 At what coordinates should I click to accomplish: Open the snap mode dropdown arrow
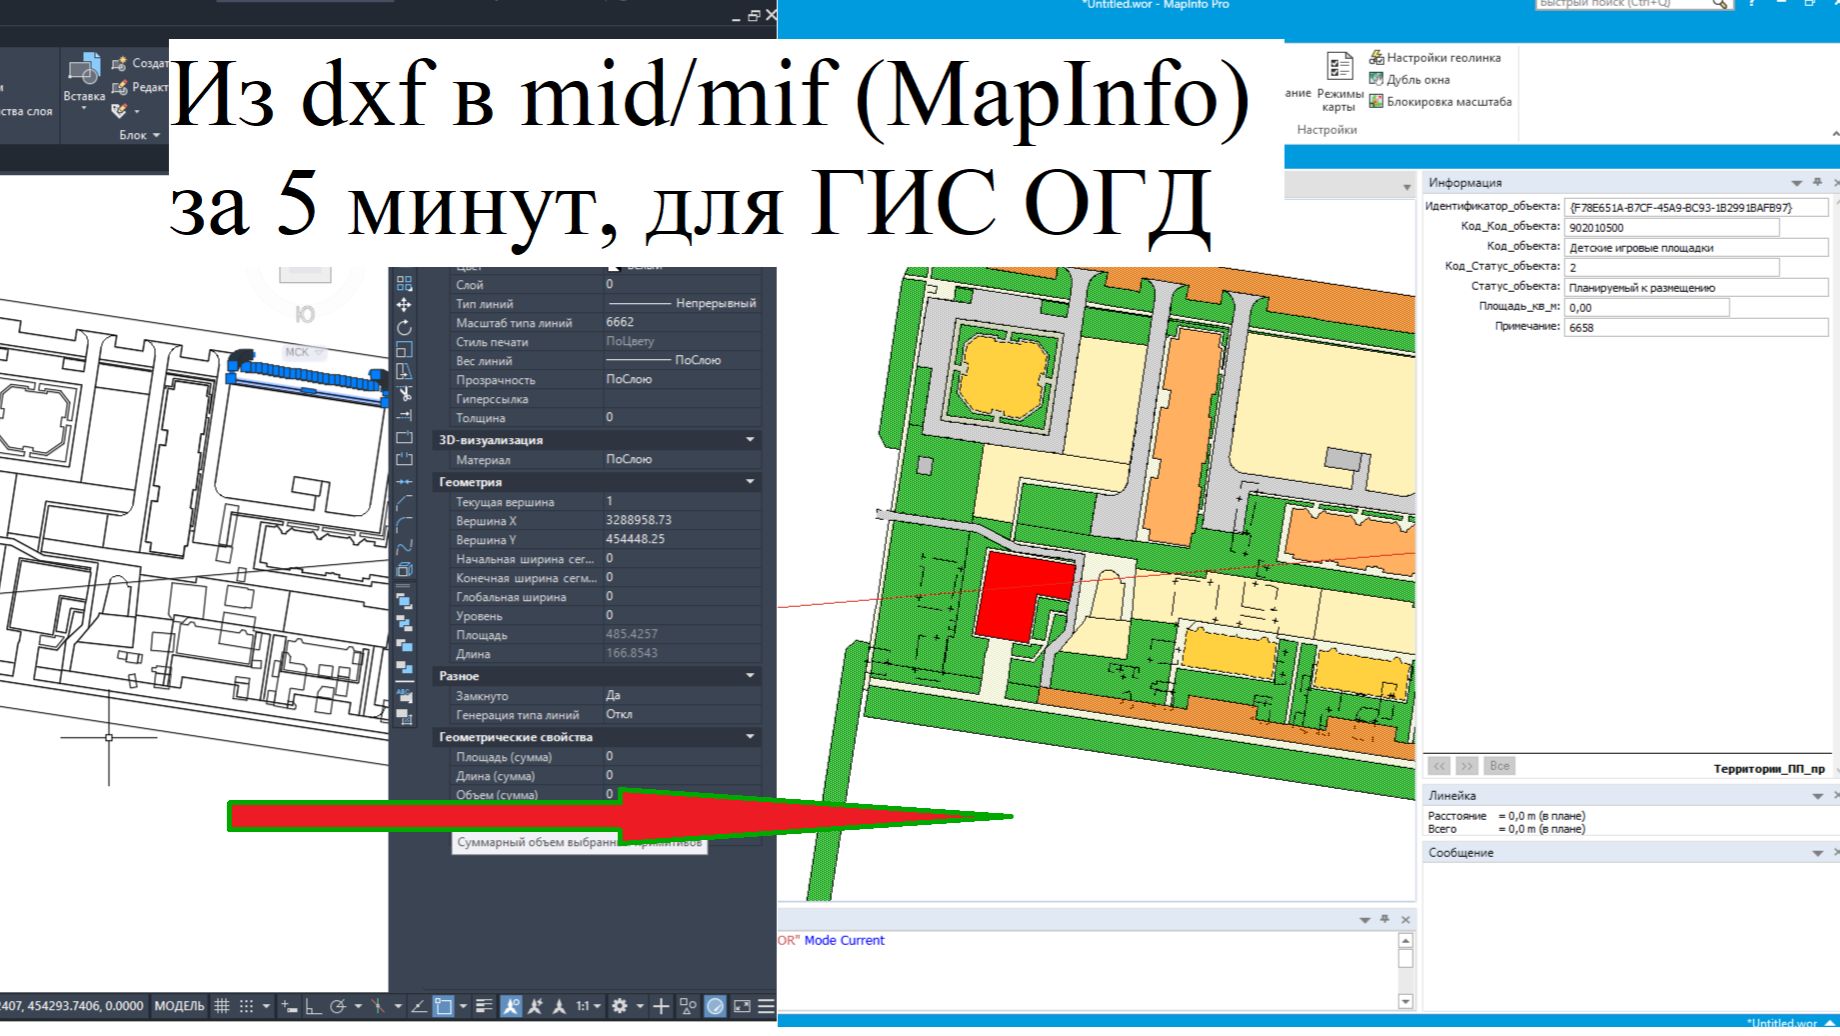tap(266, 1006)
